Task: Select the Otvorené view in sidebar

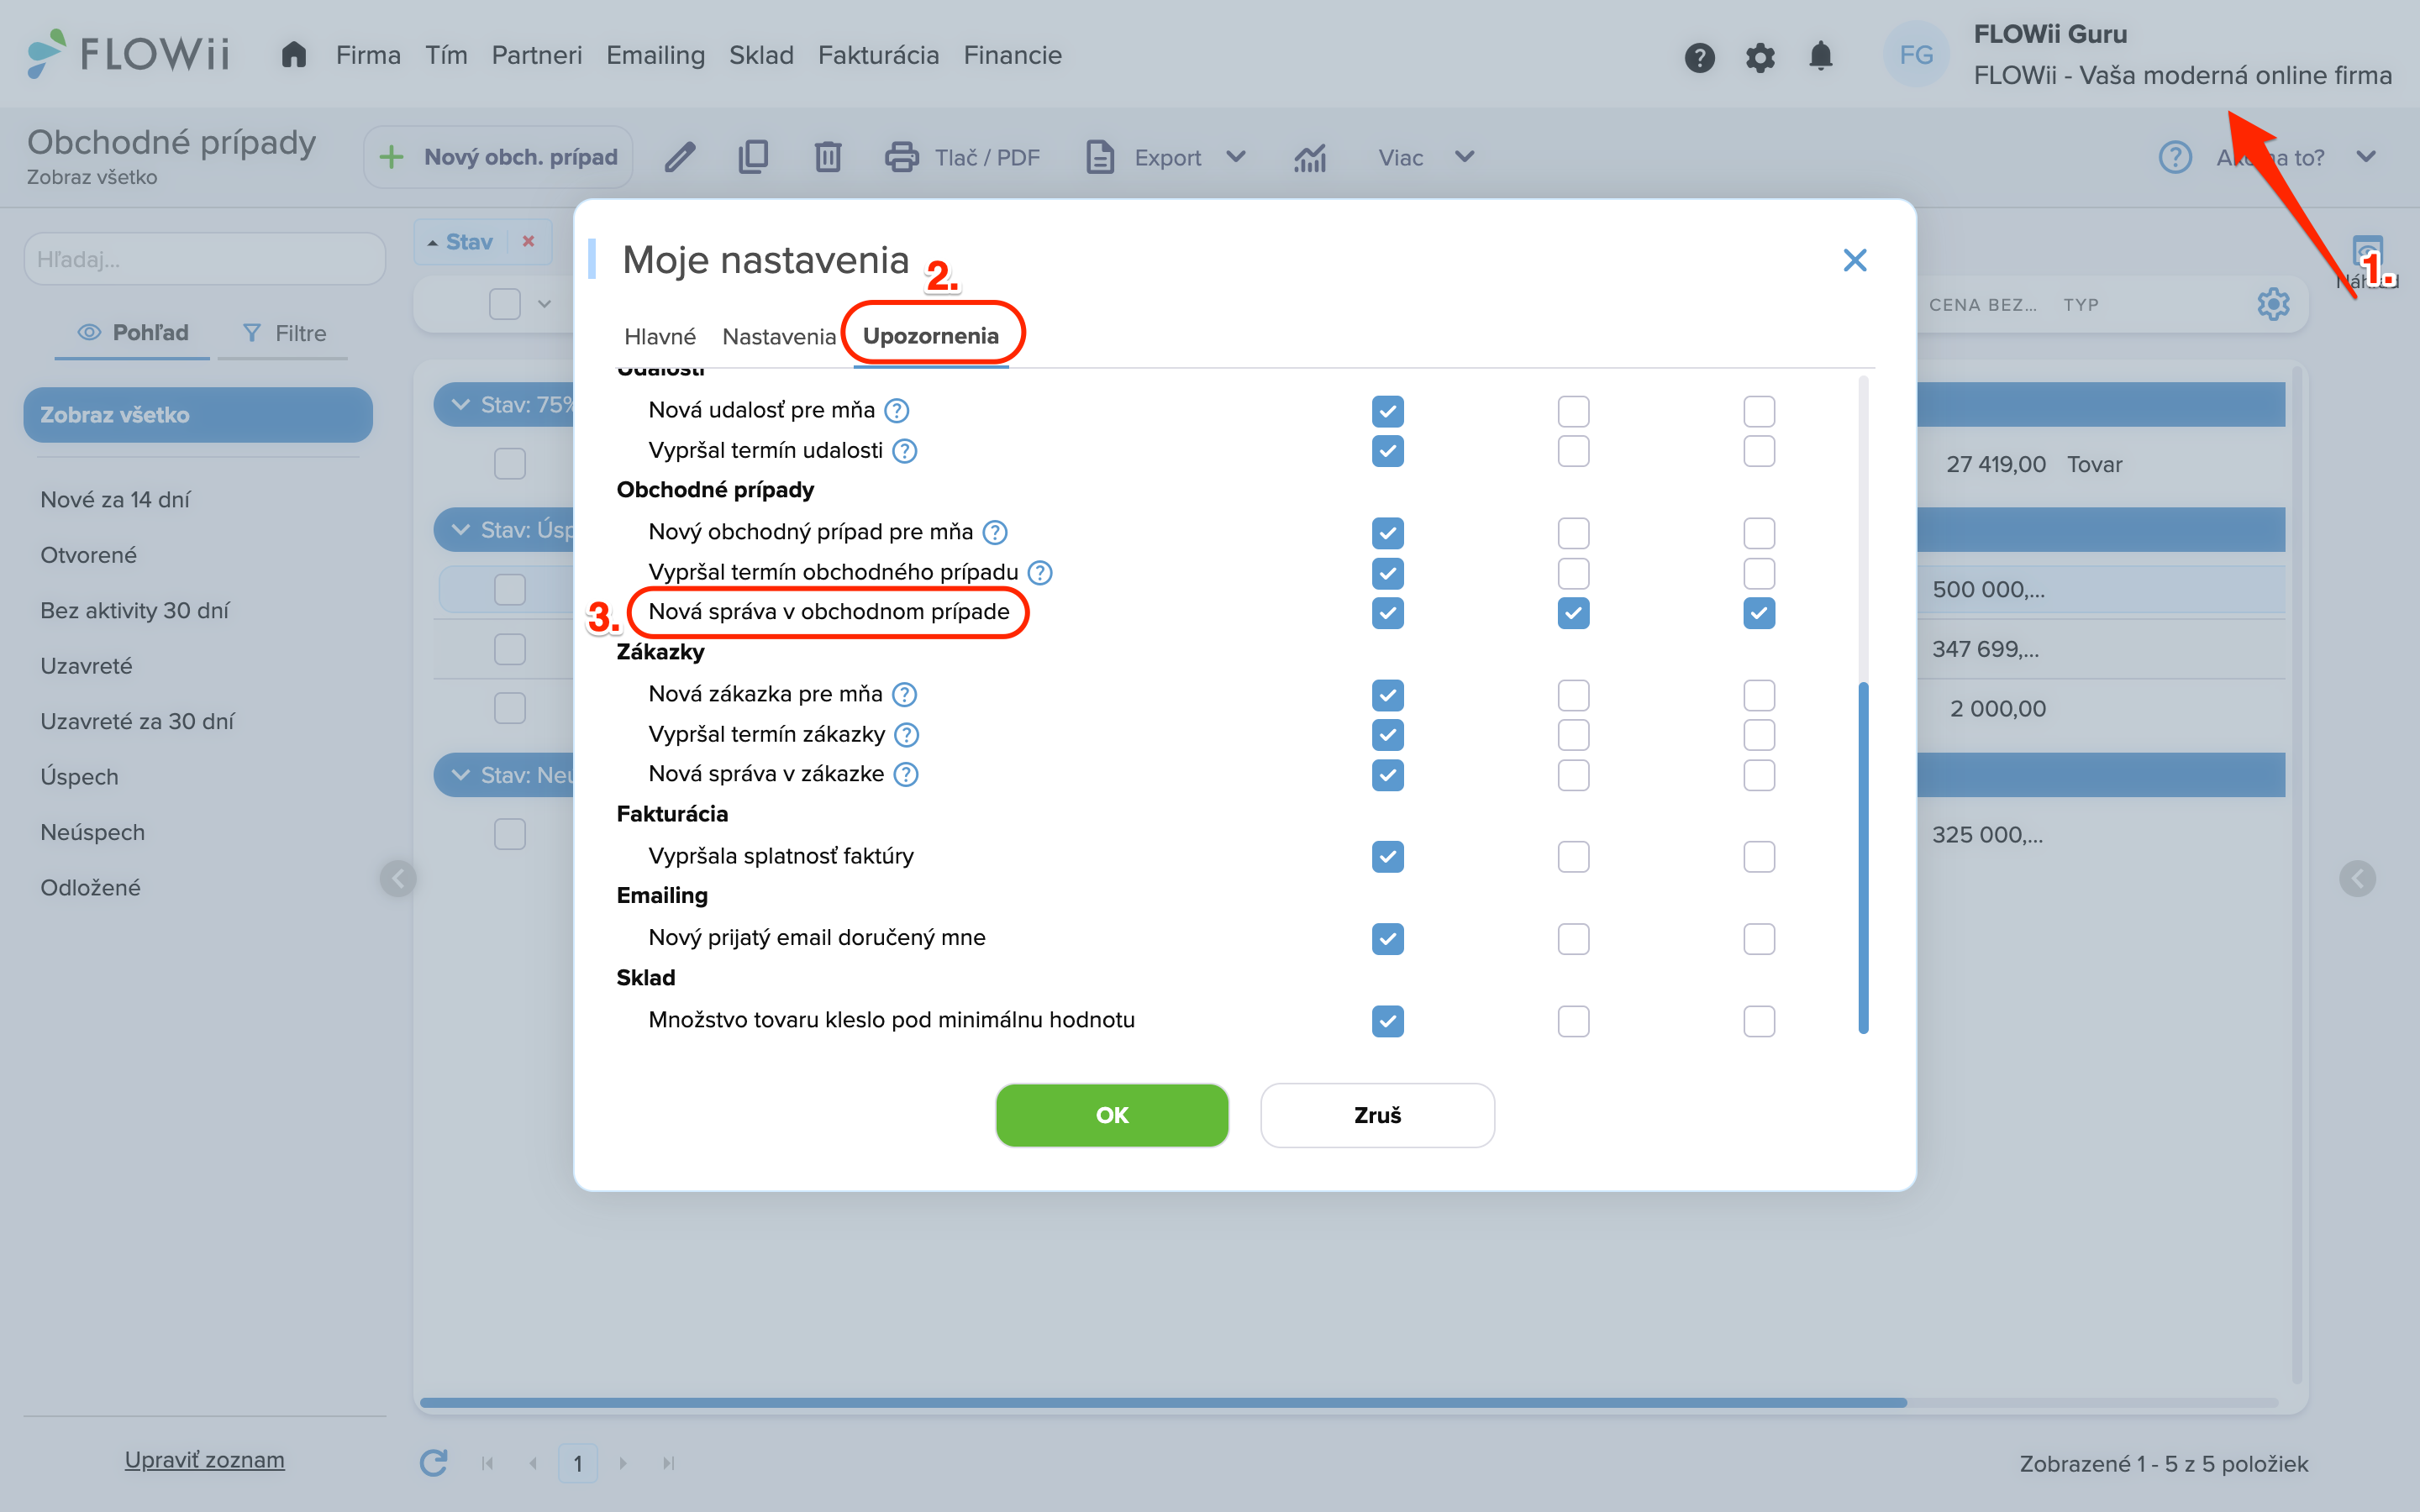Action: pos(88,555)
